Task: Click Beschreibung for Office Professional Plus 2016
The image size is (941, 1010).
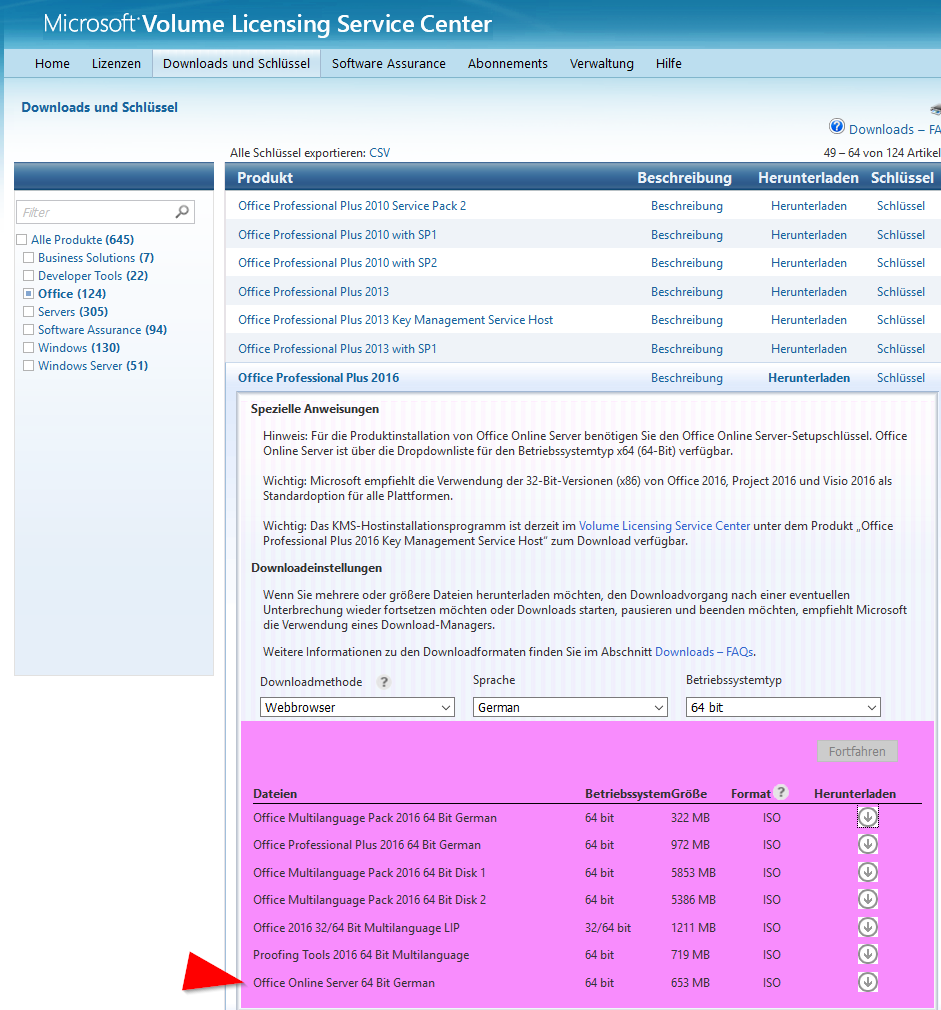Action: point(687,378)
